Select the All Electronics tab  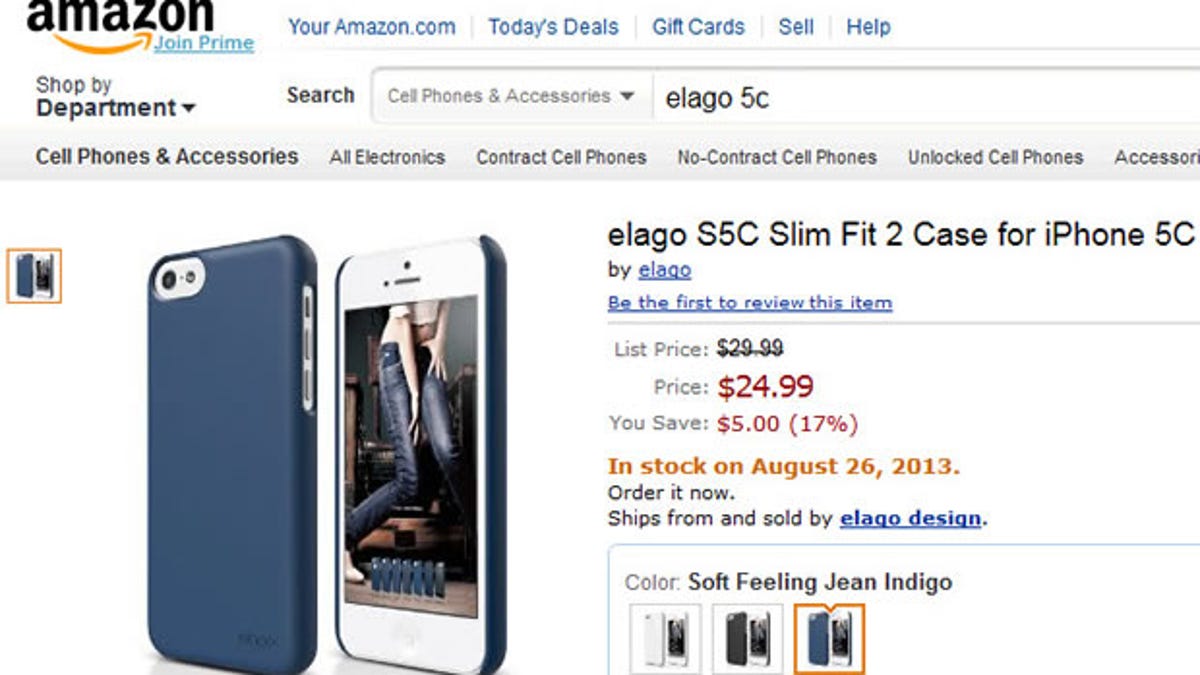tap(387, 157)
